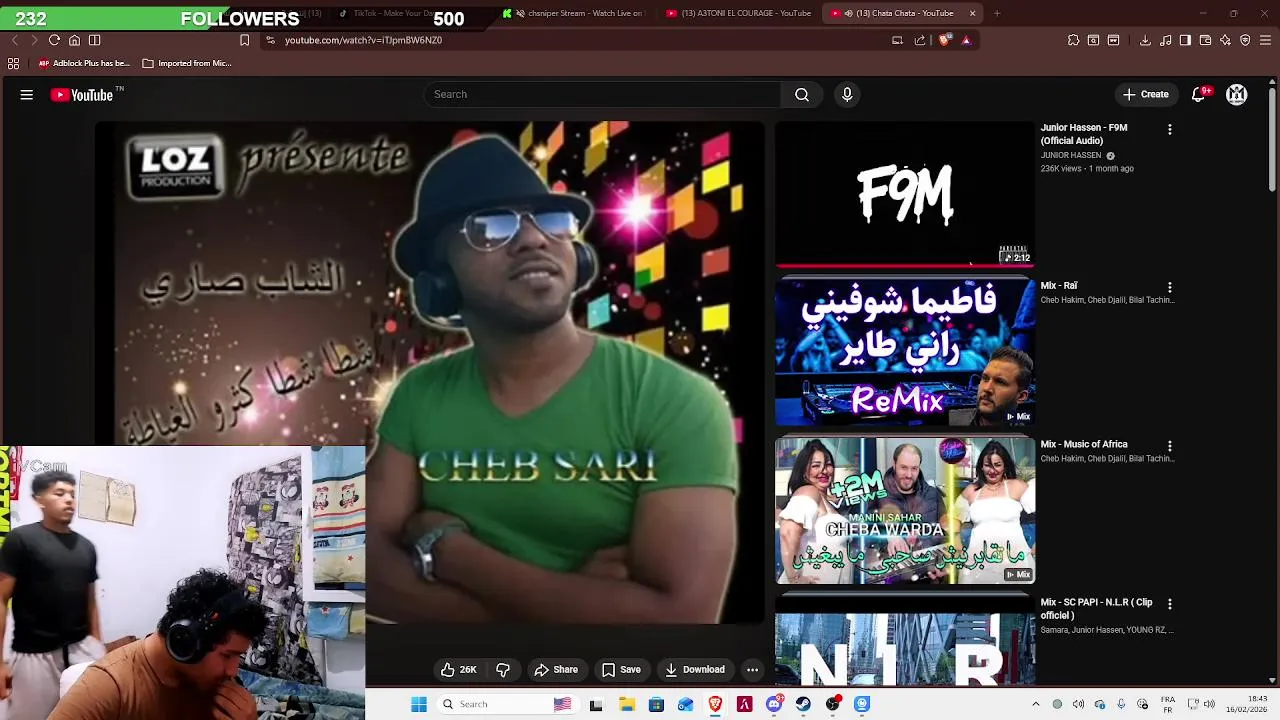Open File Explorer from taskbar
Image resolution: width=1280 pixels, height=720 pixels.
pos(627,704)
